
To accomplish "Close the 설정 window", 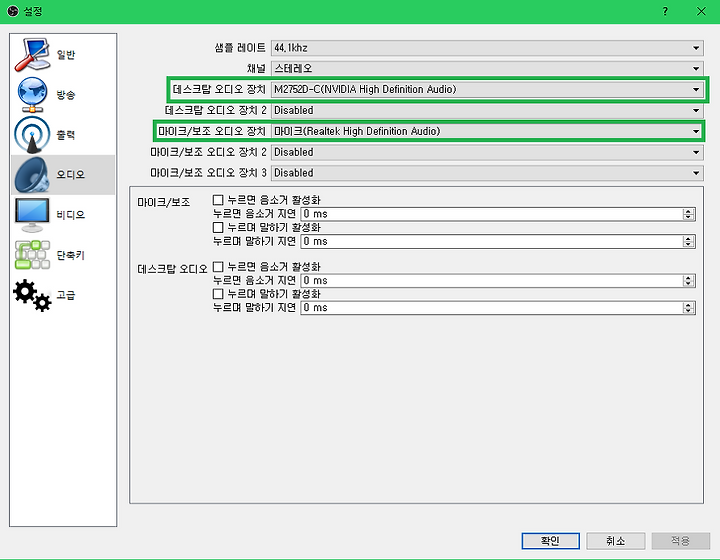I will 701,11.
